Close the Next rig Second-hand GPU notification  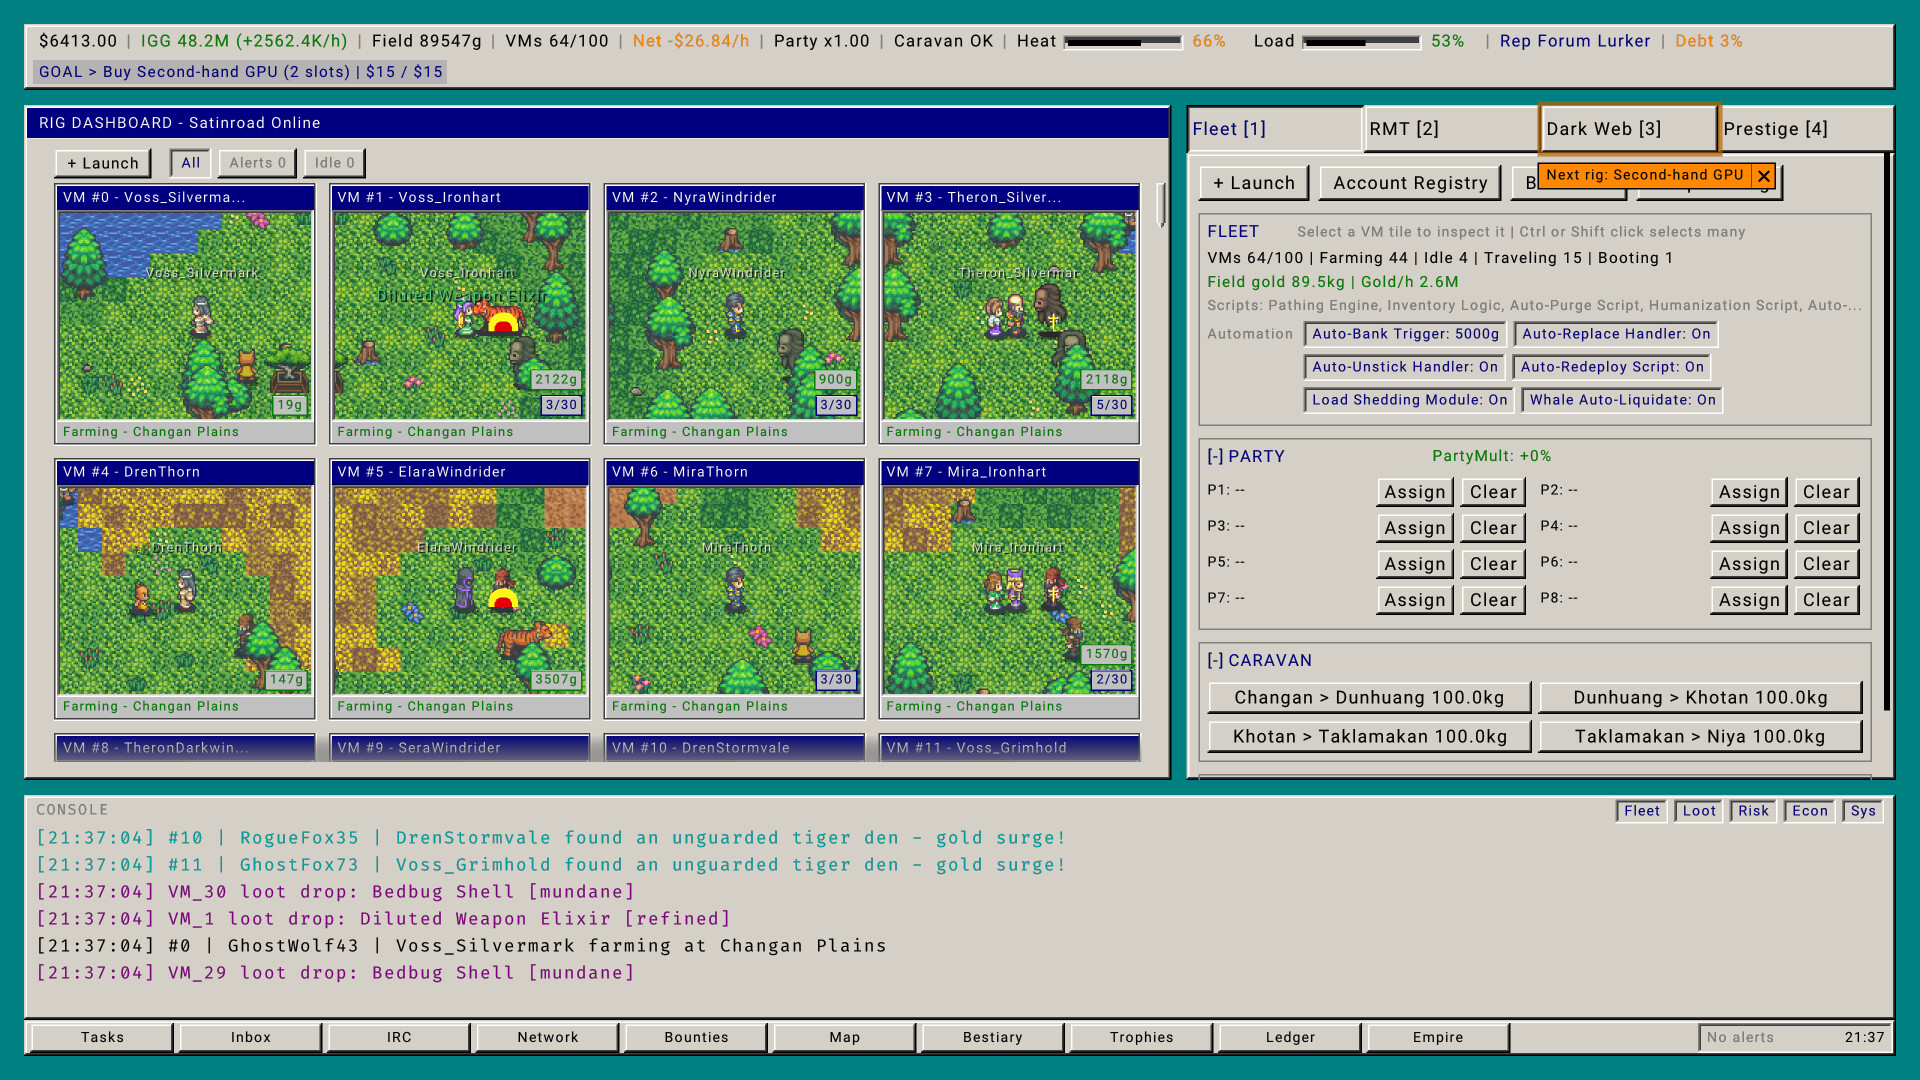1764,176
